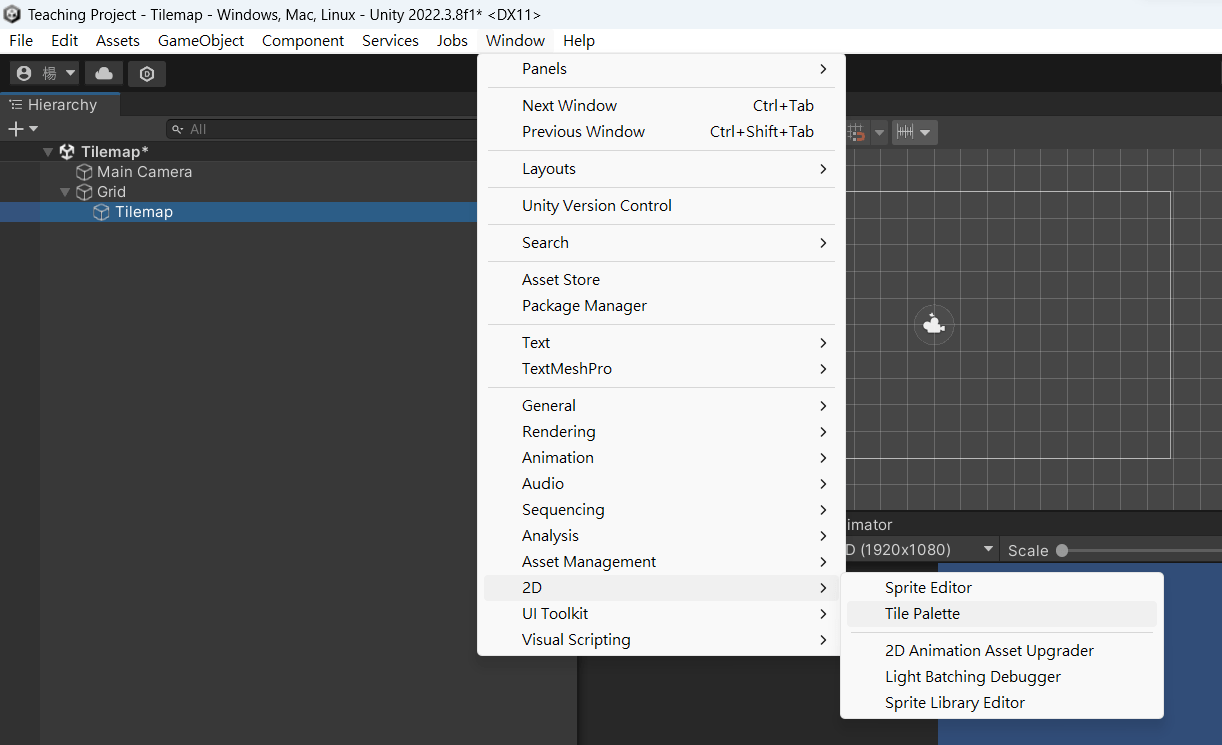The width and height of the screenshot is (1222, 745).
Task: Open Package Manager
Action: pos(662,306)
